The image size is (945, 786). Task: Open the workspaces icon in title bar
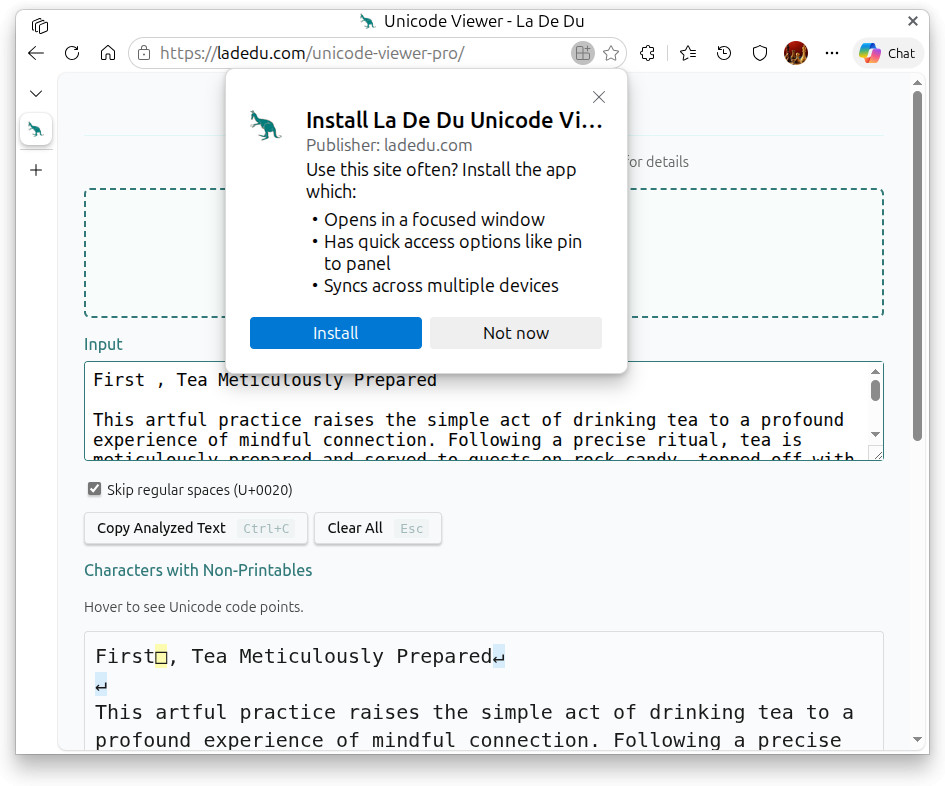click(40, 25)
